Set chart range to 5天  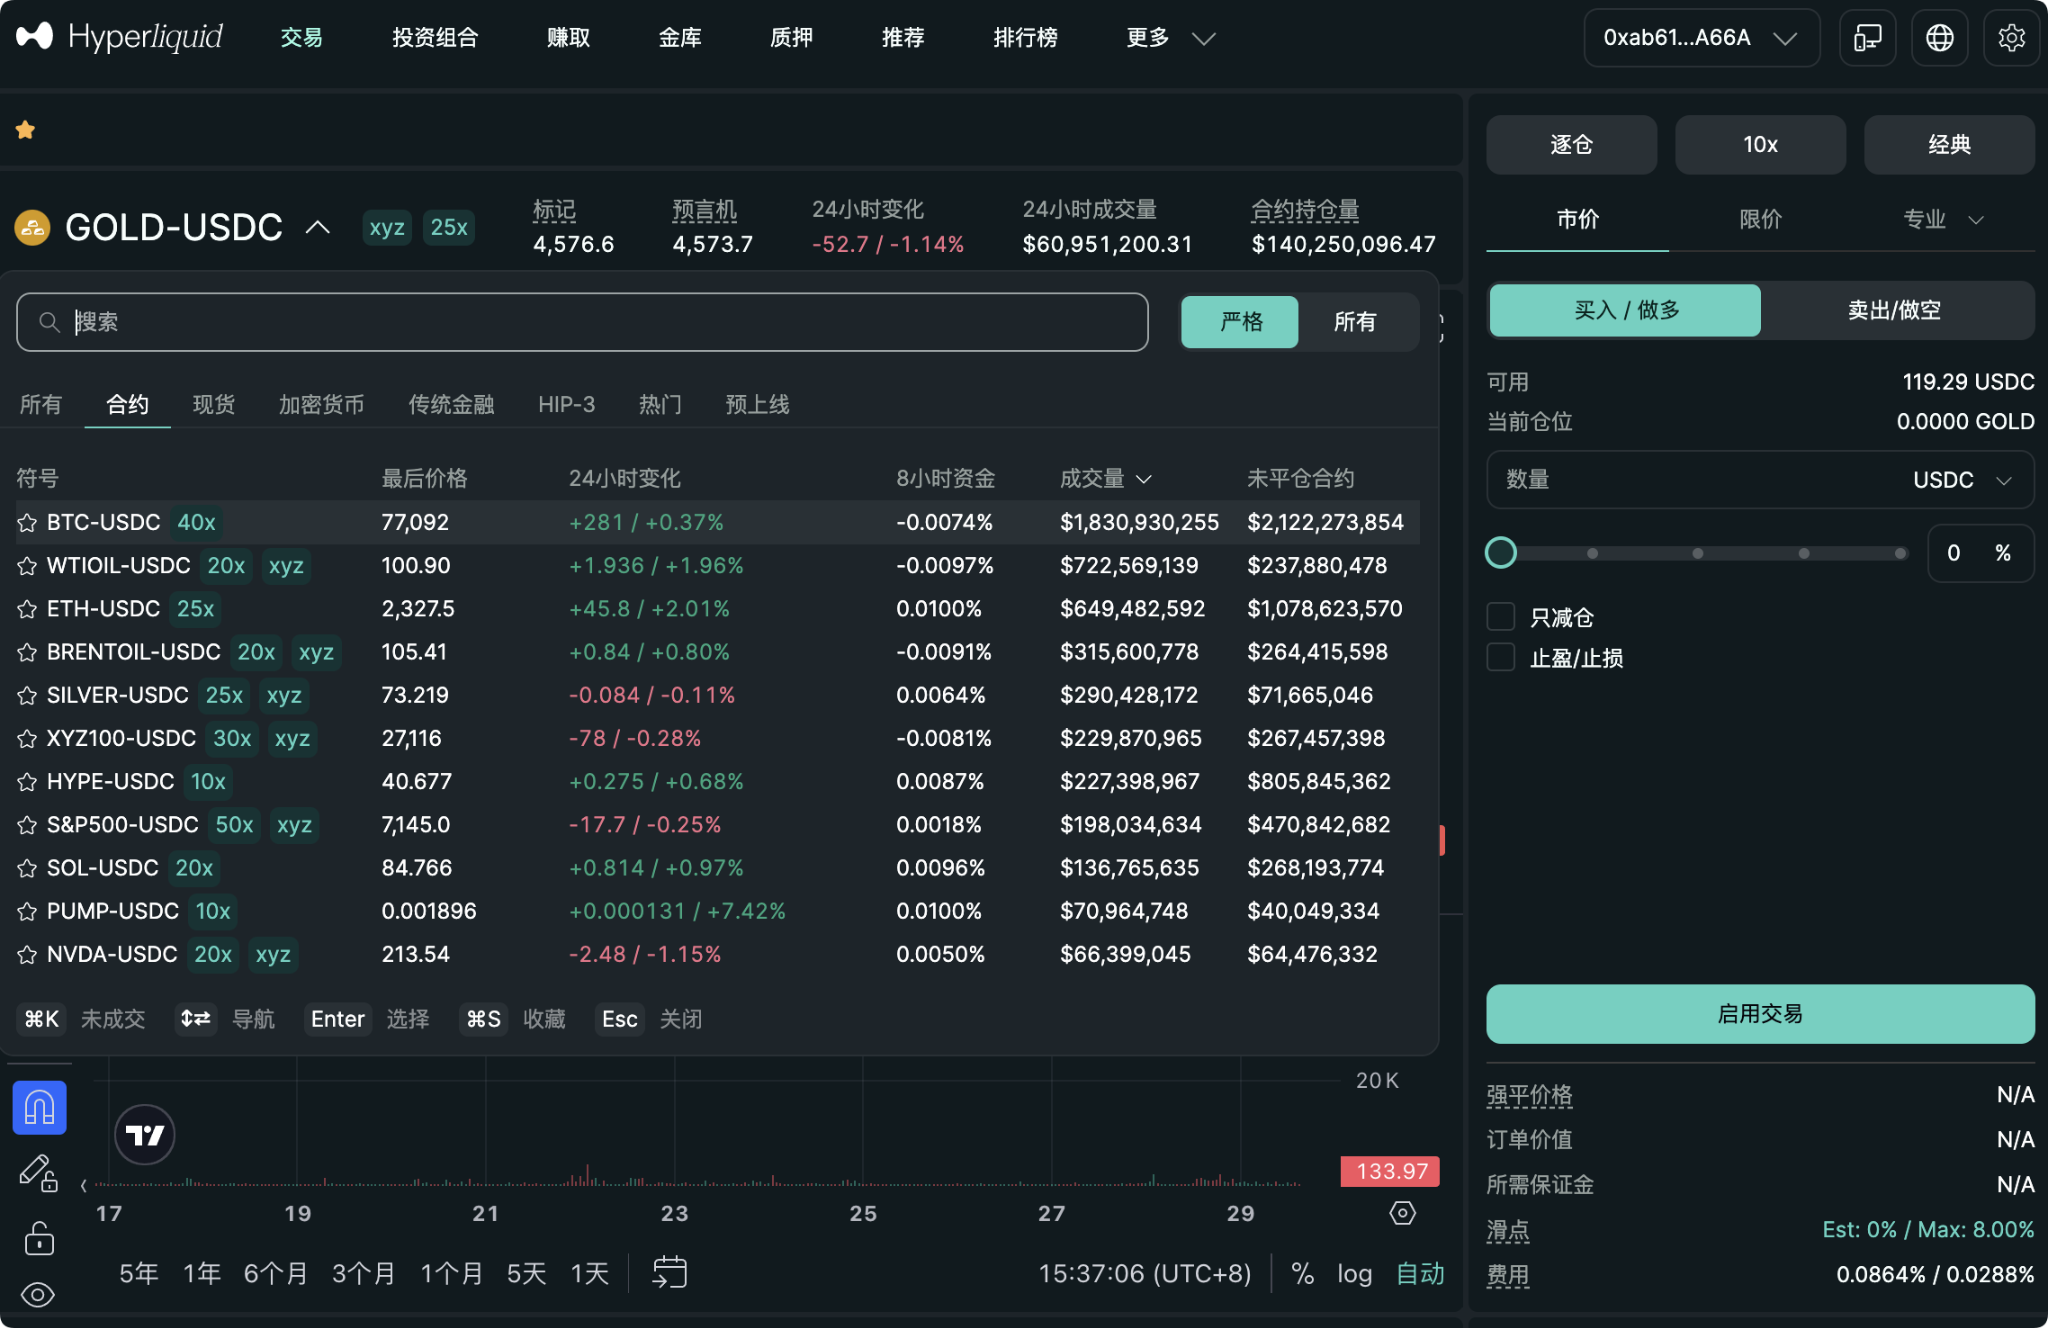(526, 1273)
